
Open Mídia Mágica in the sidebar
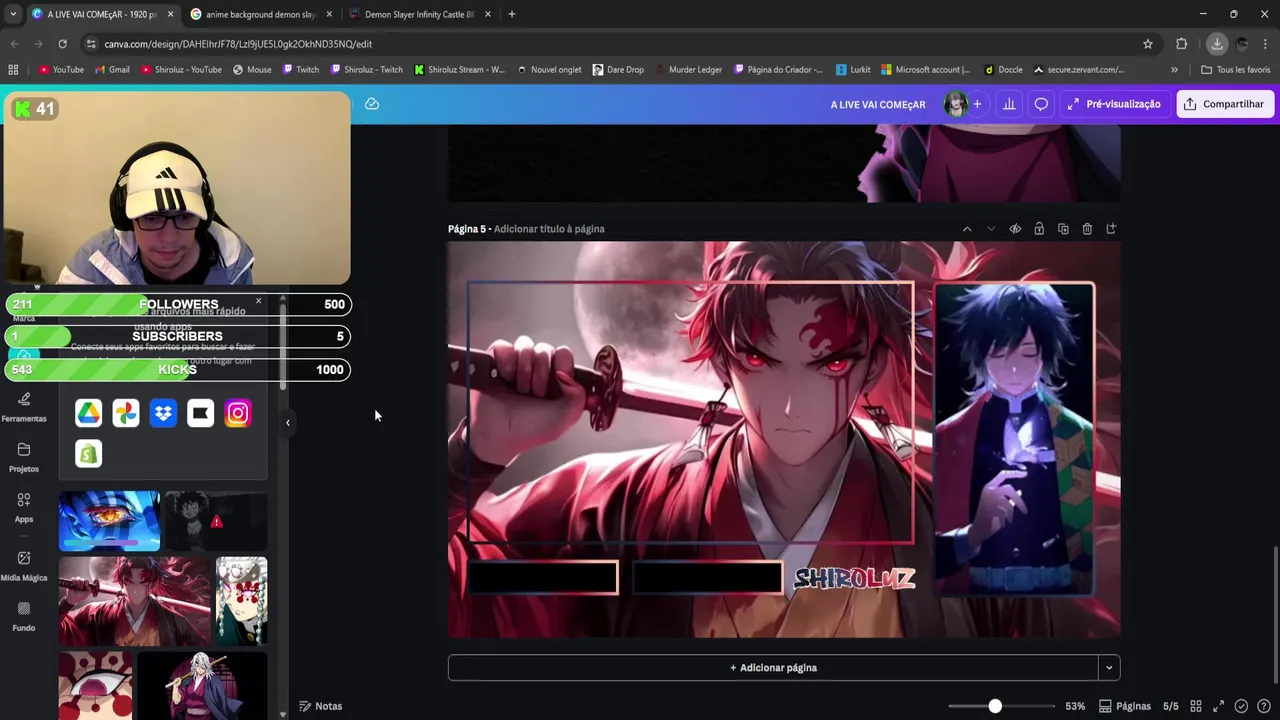tap(24, 566)
